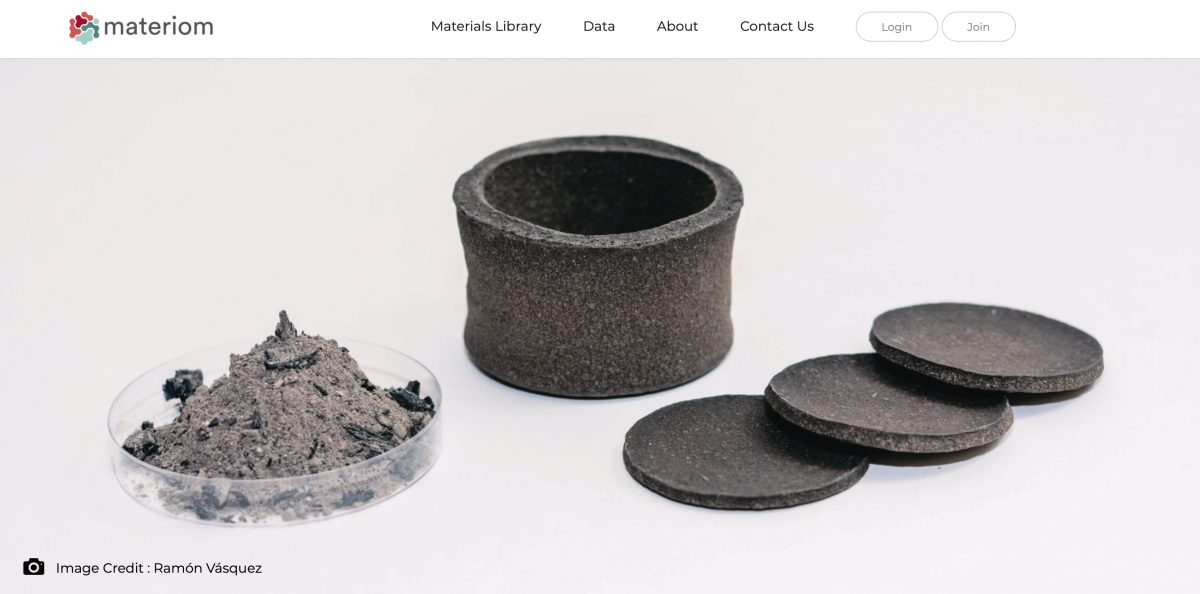Click the Materiom colorful molecule logo icon
Image resolution: width=1200 pixels, height=594 pixels.
click(84, 28)
